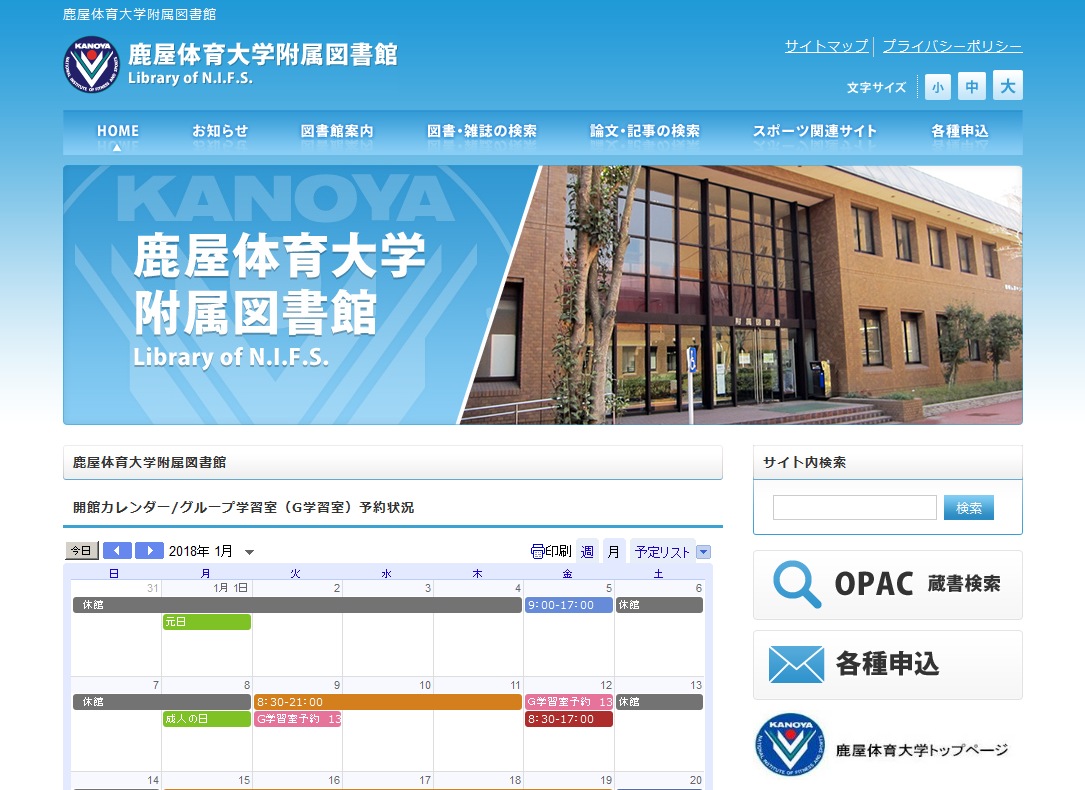Set text size to small (小)
The height and width of the screenshot is (790, 1085).
938,86
